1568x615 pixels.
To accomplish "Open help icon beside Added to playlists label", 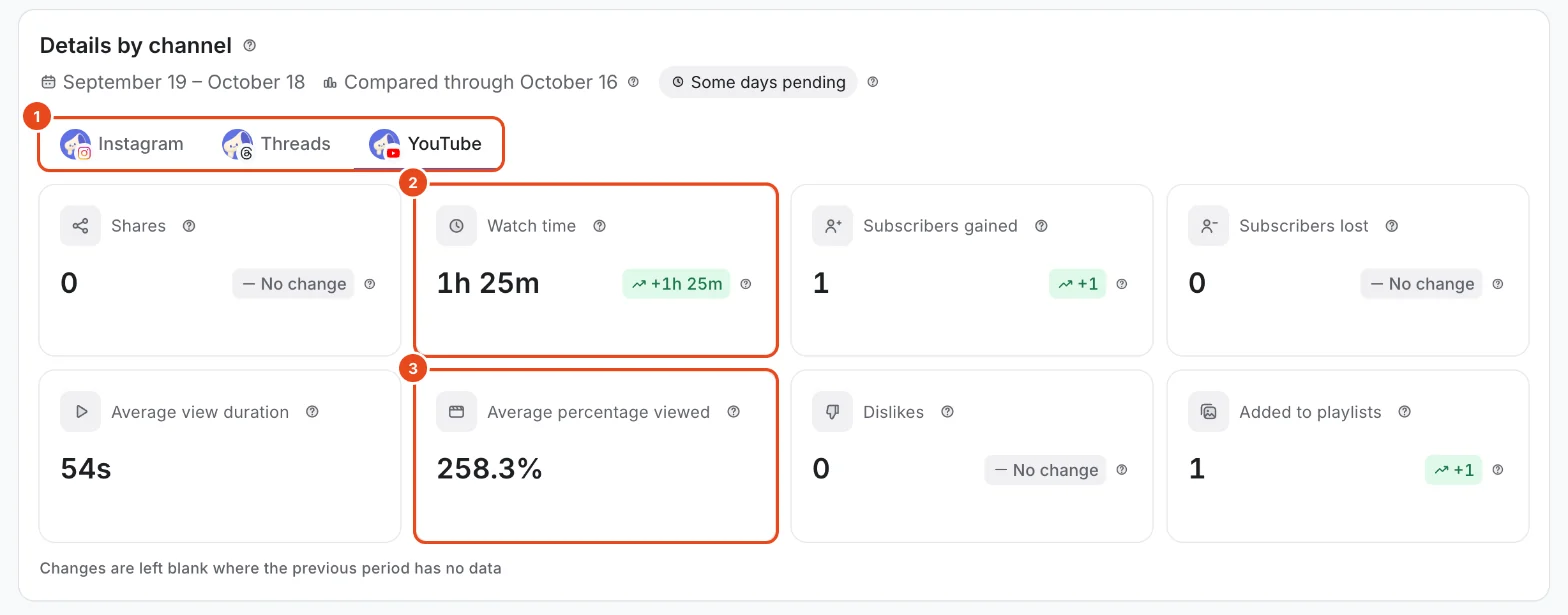I will (1405, 412).
